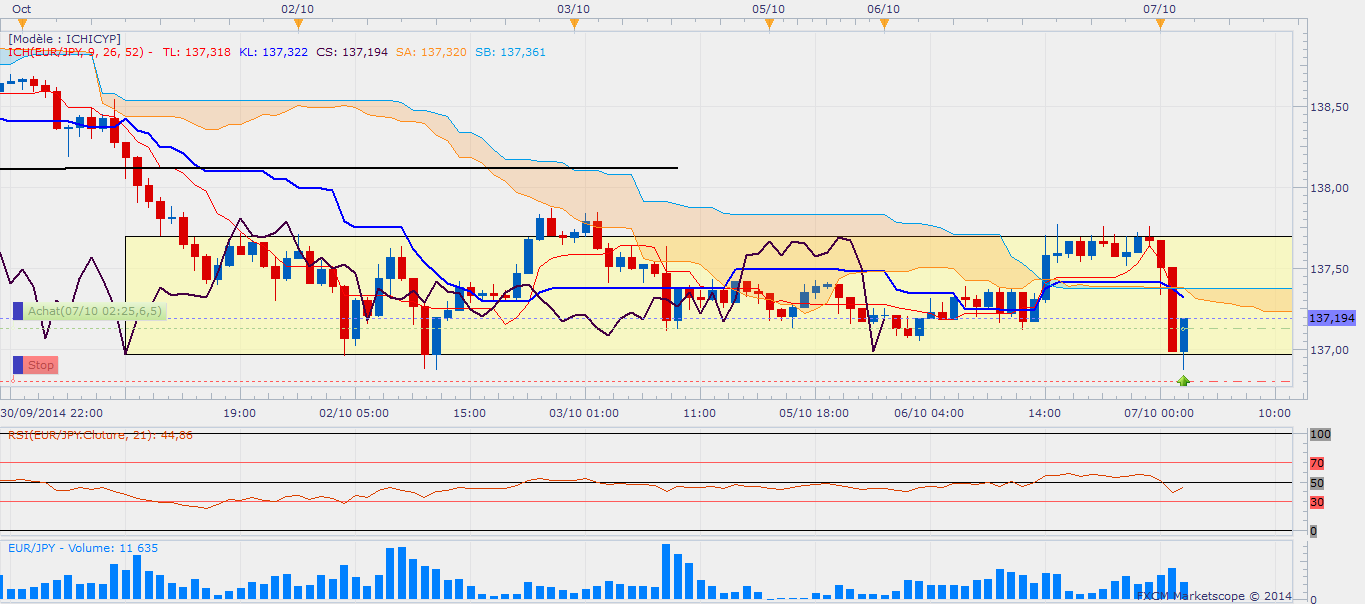The width and height of the screenshot is (1365, 604).
Task: Click the red RSI 70 overbought label
Action: pyautogui.click(x=1317, y=463)
